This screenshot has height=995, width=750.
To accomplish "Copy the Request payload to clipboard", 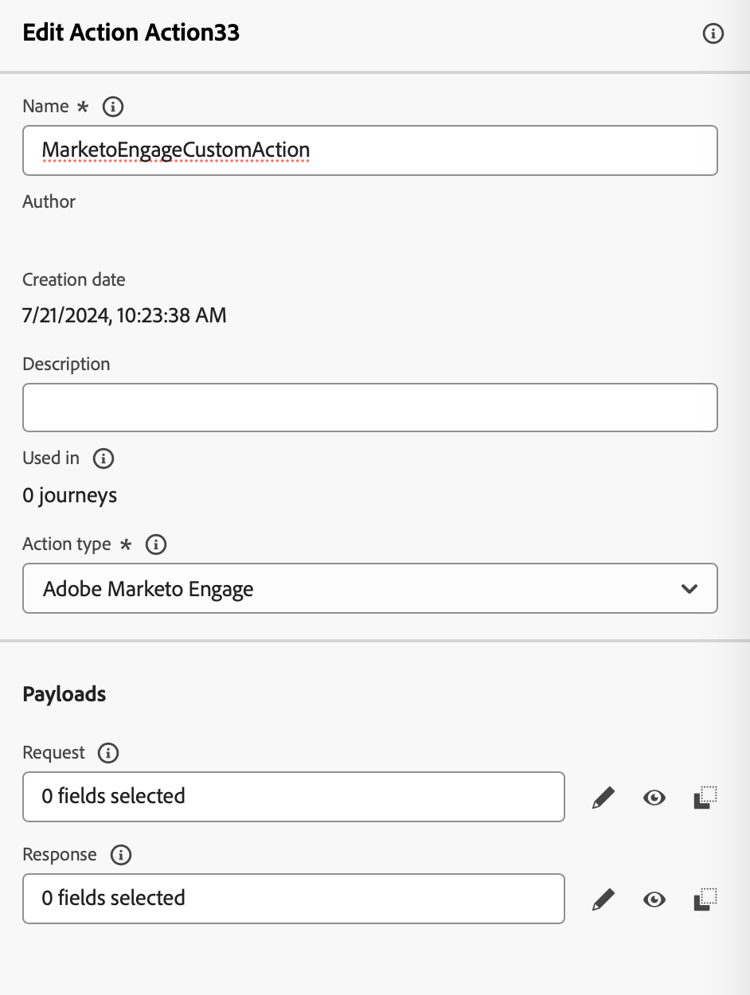I will coord(705,797).
